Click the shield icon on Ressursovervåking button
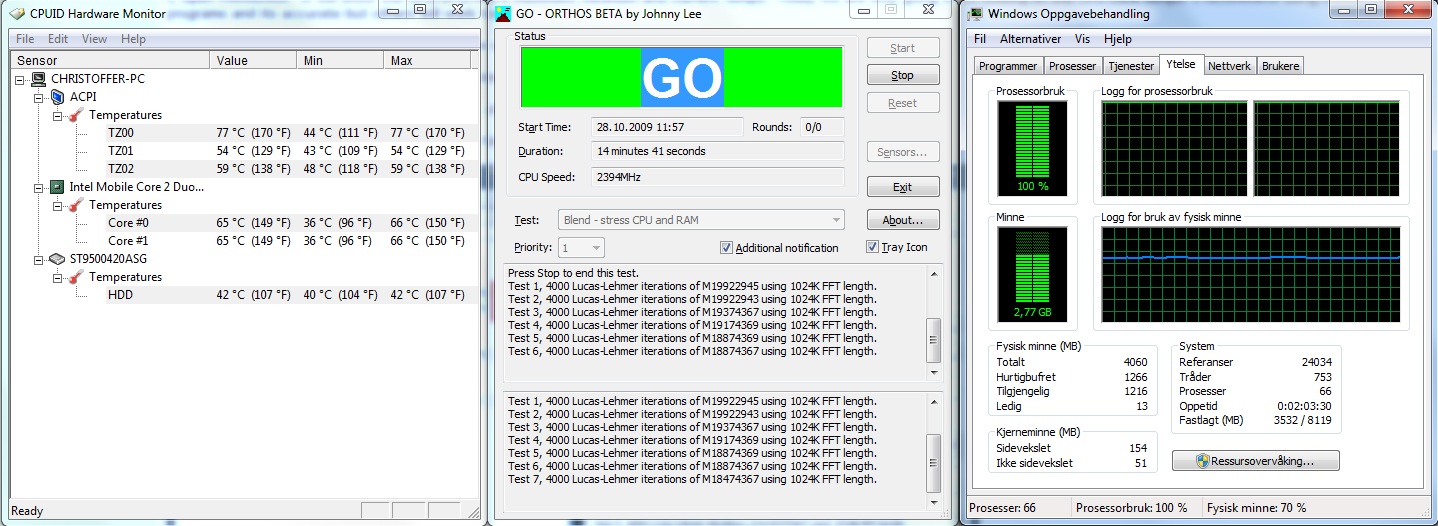Viewport: 1438px width, 526px height. point(1203,461)
